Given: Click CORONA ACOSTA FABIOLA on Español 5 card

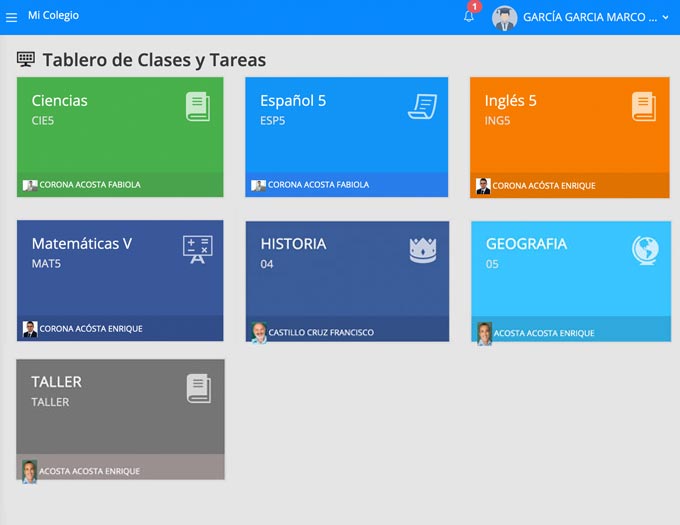Looking at the screenshot, I should click(318, 185).
